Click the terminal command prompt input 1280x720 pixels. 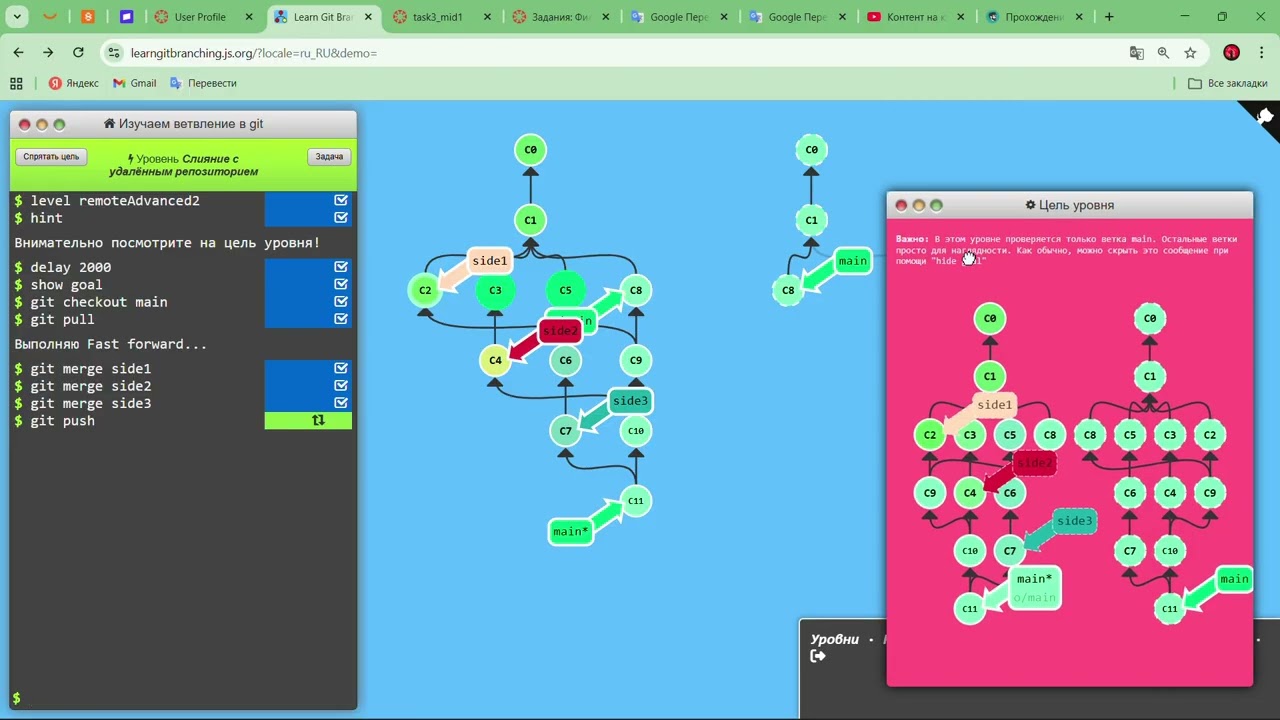click(183, 698)
